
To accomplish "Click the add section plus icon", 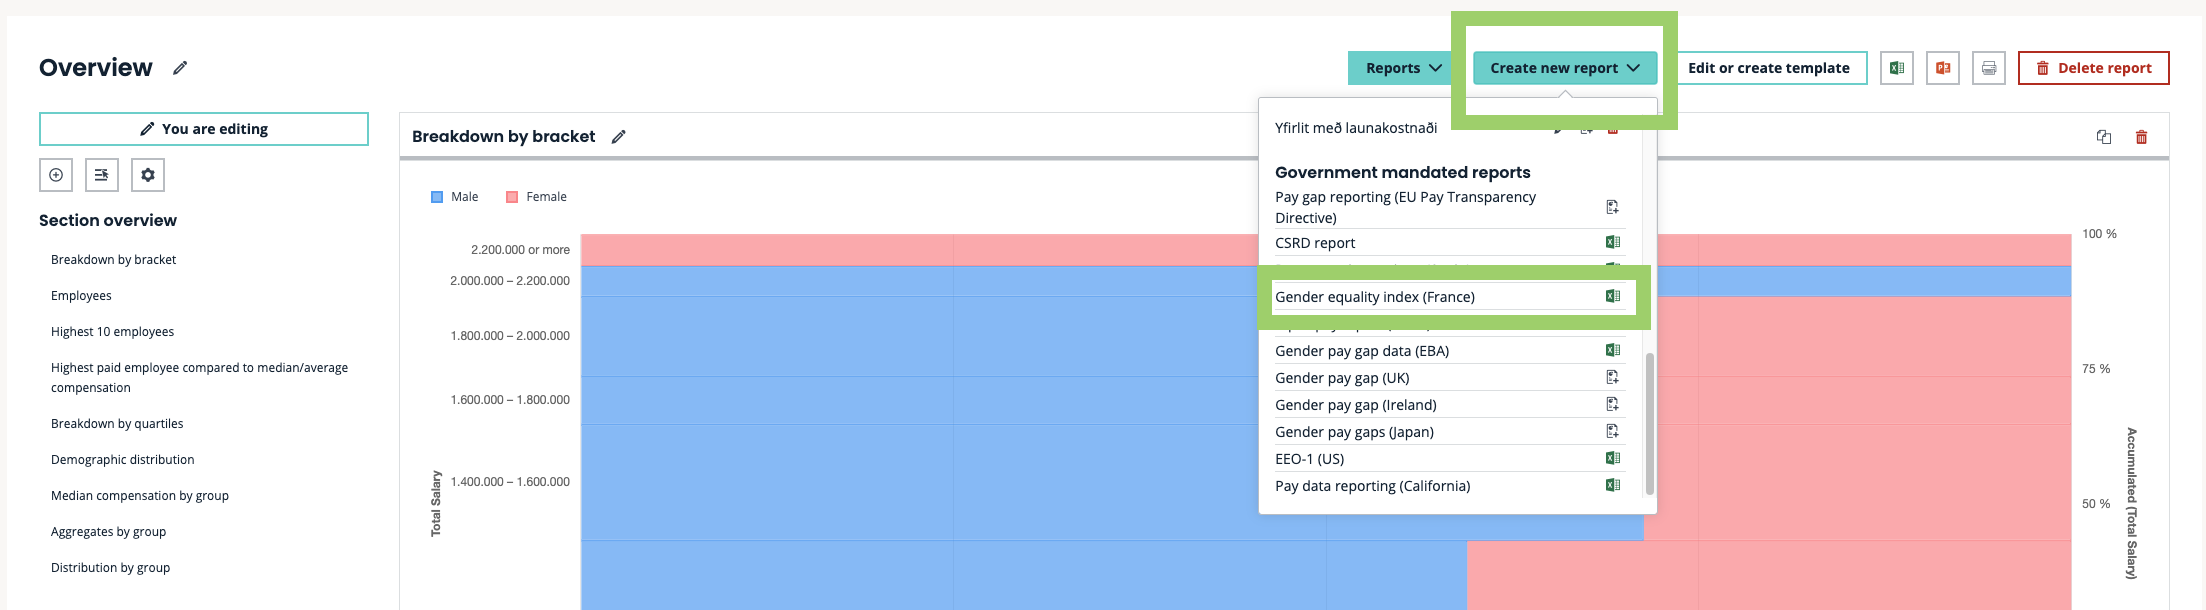I will [x=56, y=175].
